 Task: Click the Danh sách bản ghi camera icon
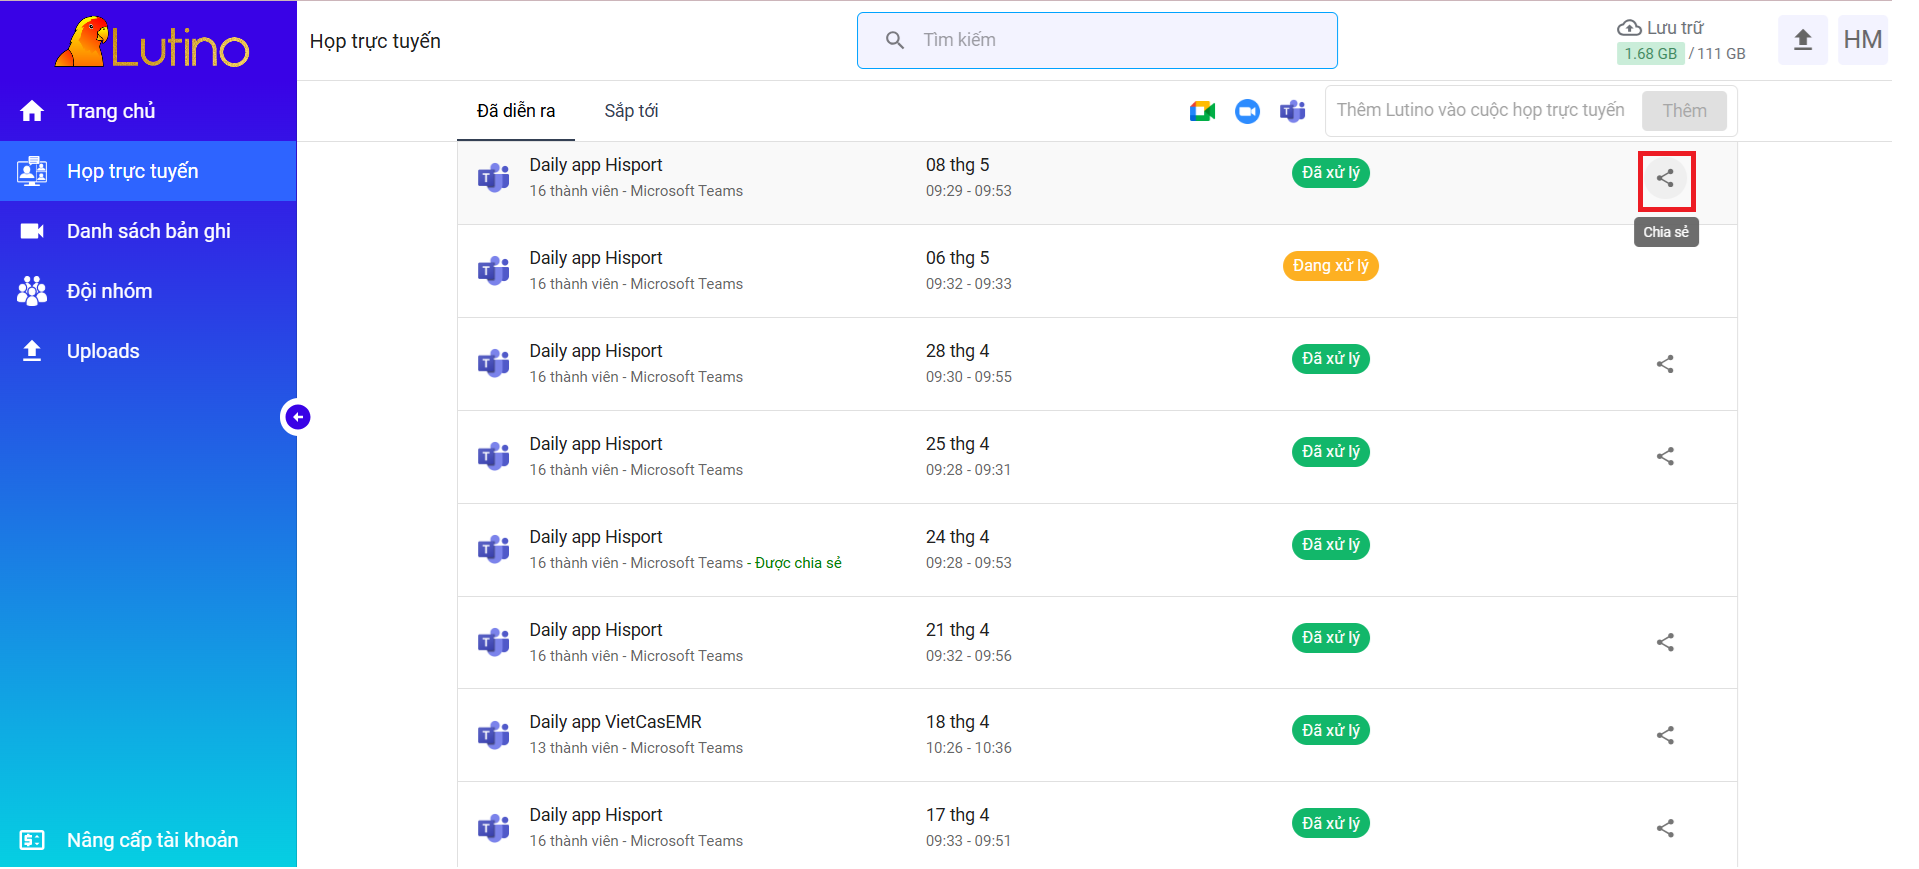(x=32, y=231)
